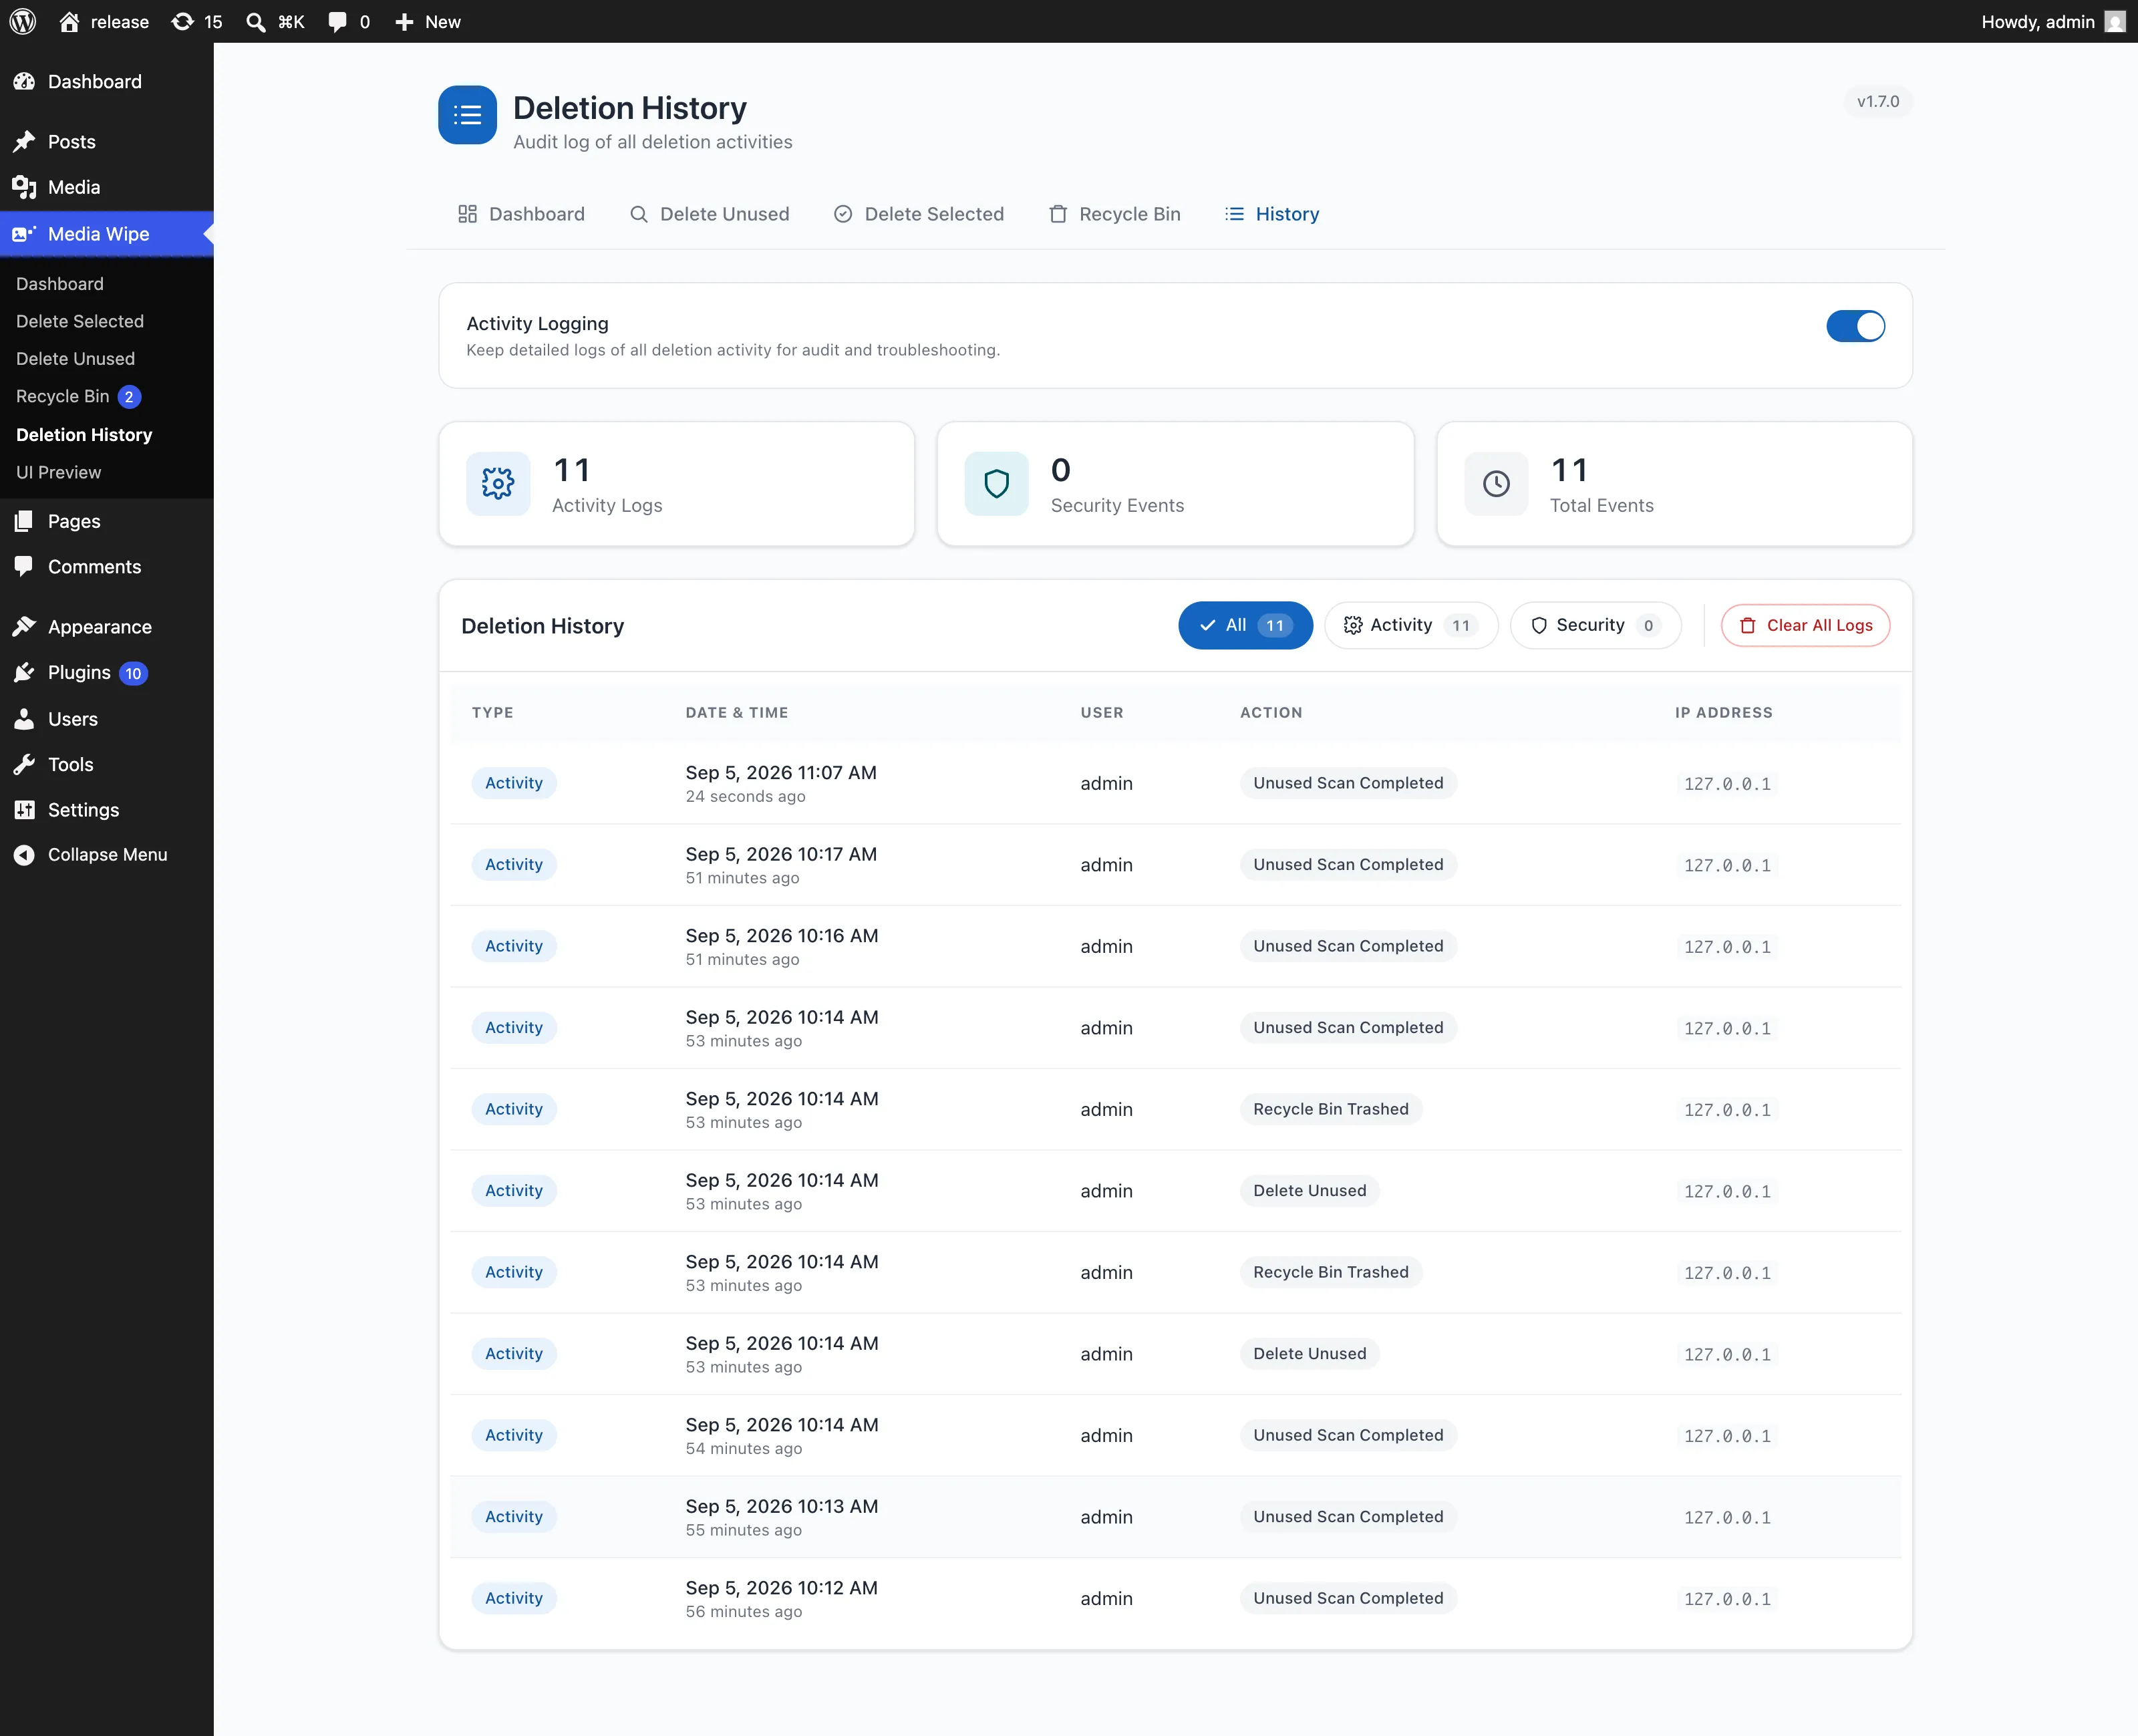This screenshot has height=1736, width=2138.
Task: Select the History tab
Action: [1272, 214]
